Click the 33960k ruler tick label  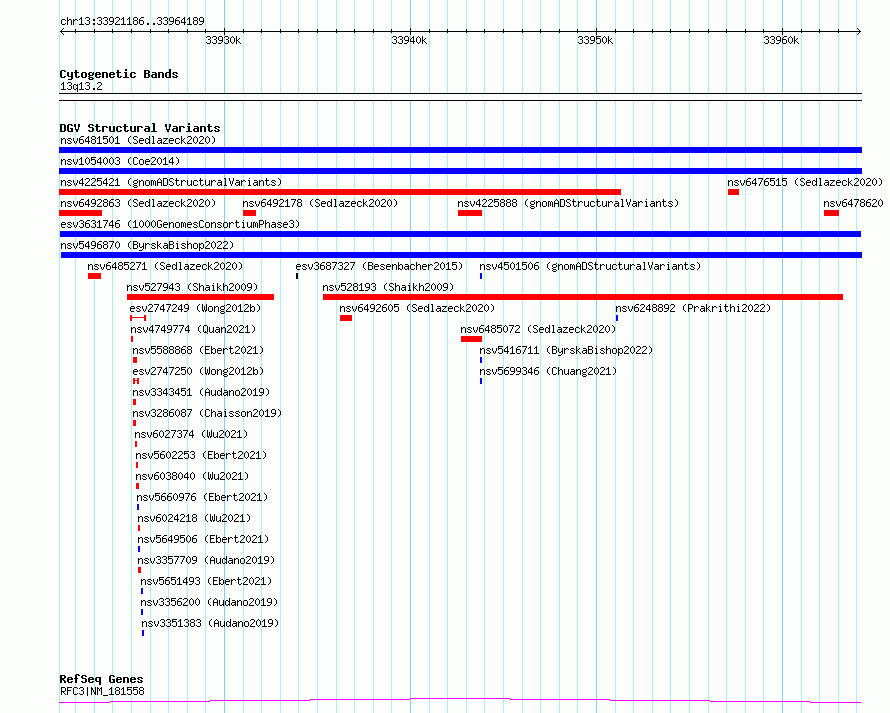[x=781, y=40]
